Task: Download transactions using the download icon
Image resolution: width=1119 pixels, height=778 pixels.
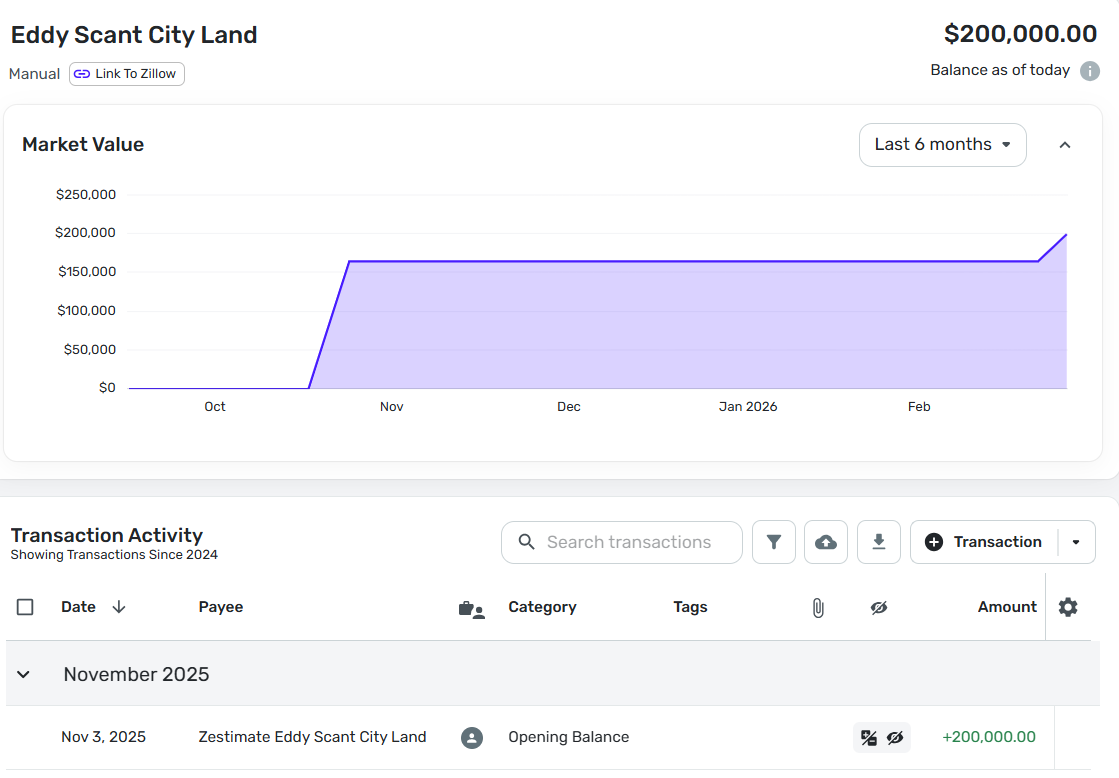Action: point(879,542)
